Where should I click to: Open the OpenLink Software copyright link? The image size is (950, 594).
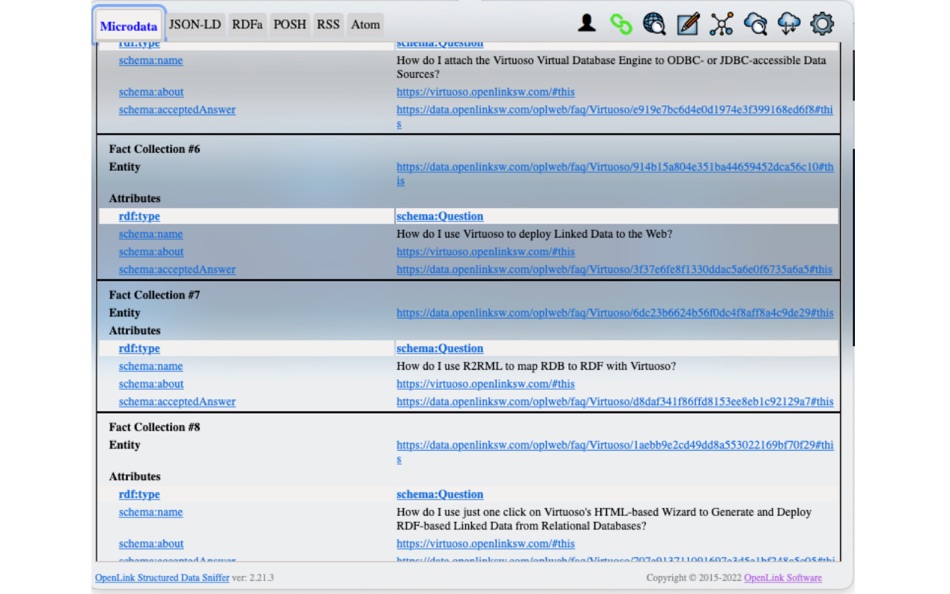[783, 578]
